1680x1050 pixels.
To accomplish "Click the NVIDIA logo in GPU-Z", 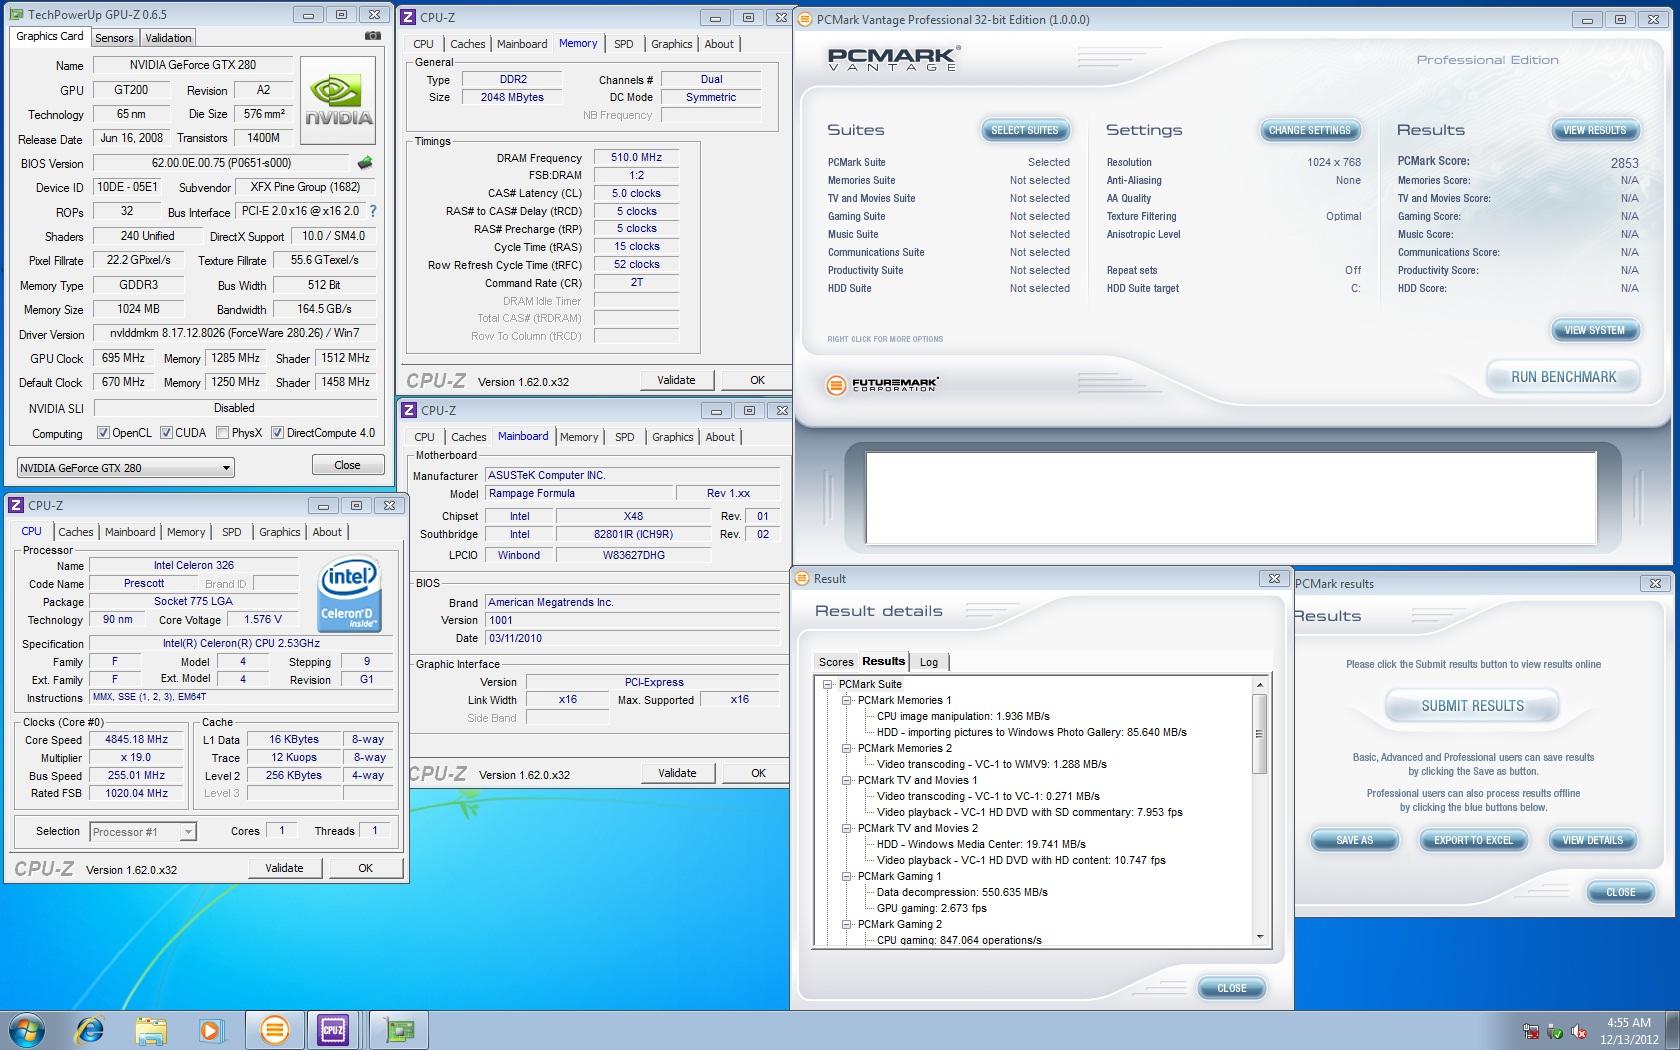I will tap(339, 103).
